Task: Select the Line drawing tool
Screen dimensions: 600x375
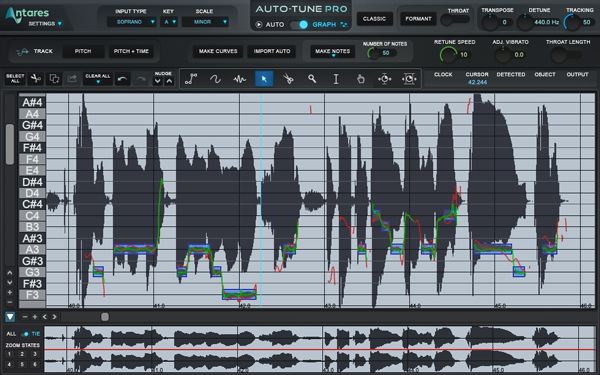Action: tap(191, 79)
